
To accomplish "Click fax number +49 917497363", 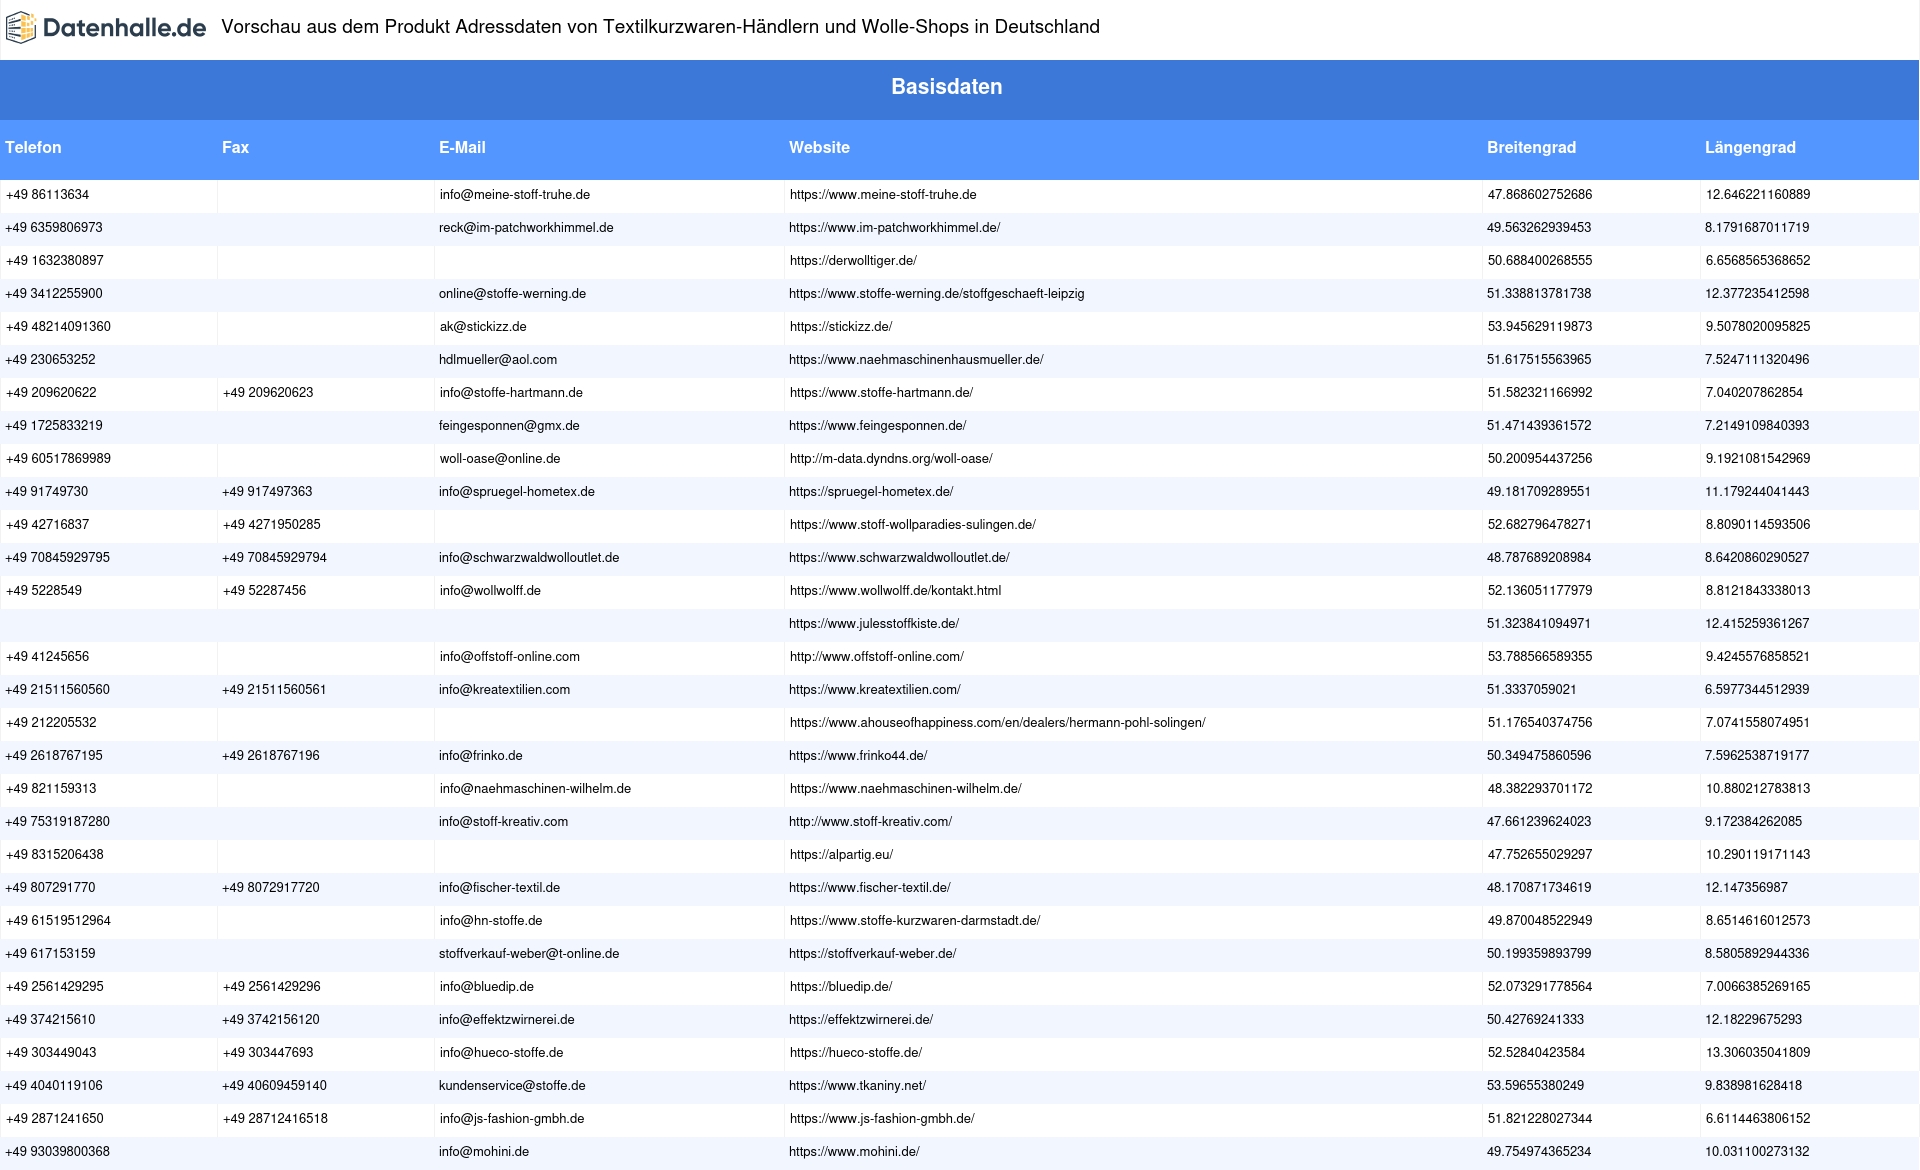I will pyautogui.click(x=267, y=492).
